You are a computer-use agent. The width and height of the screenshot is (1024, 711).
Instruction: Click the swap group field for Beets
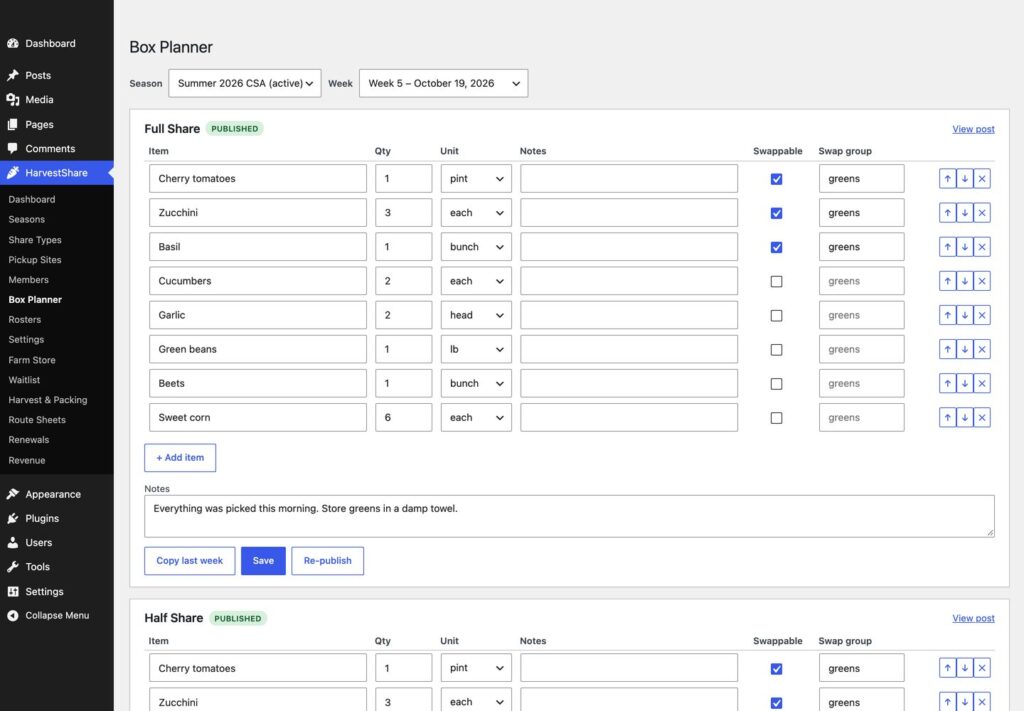point(861,383)
